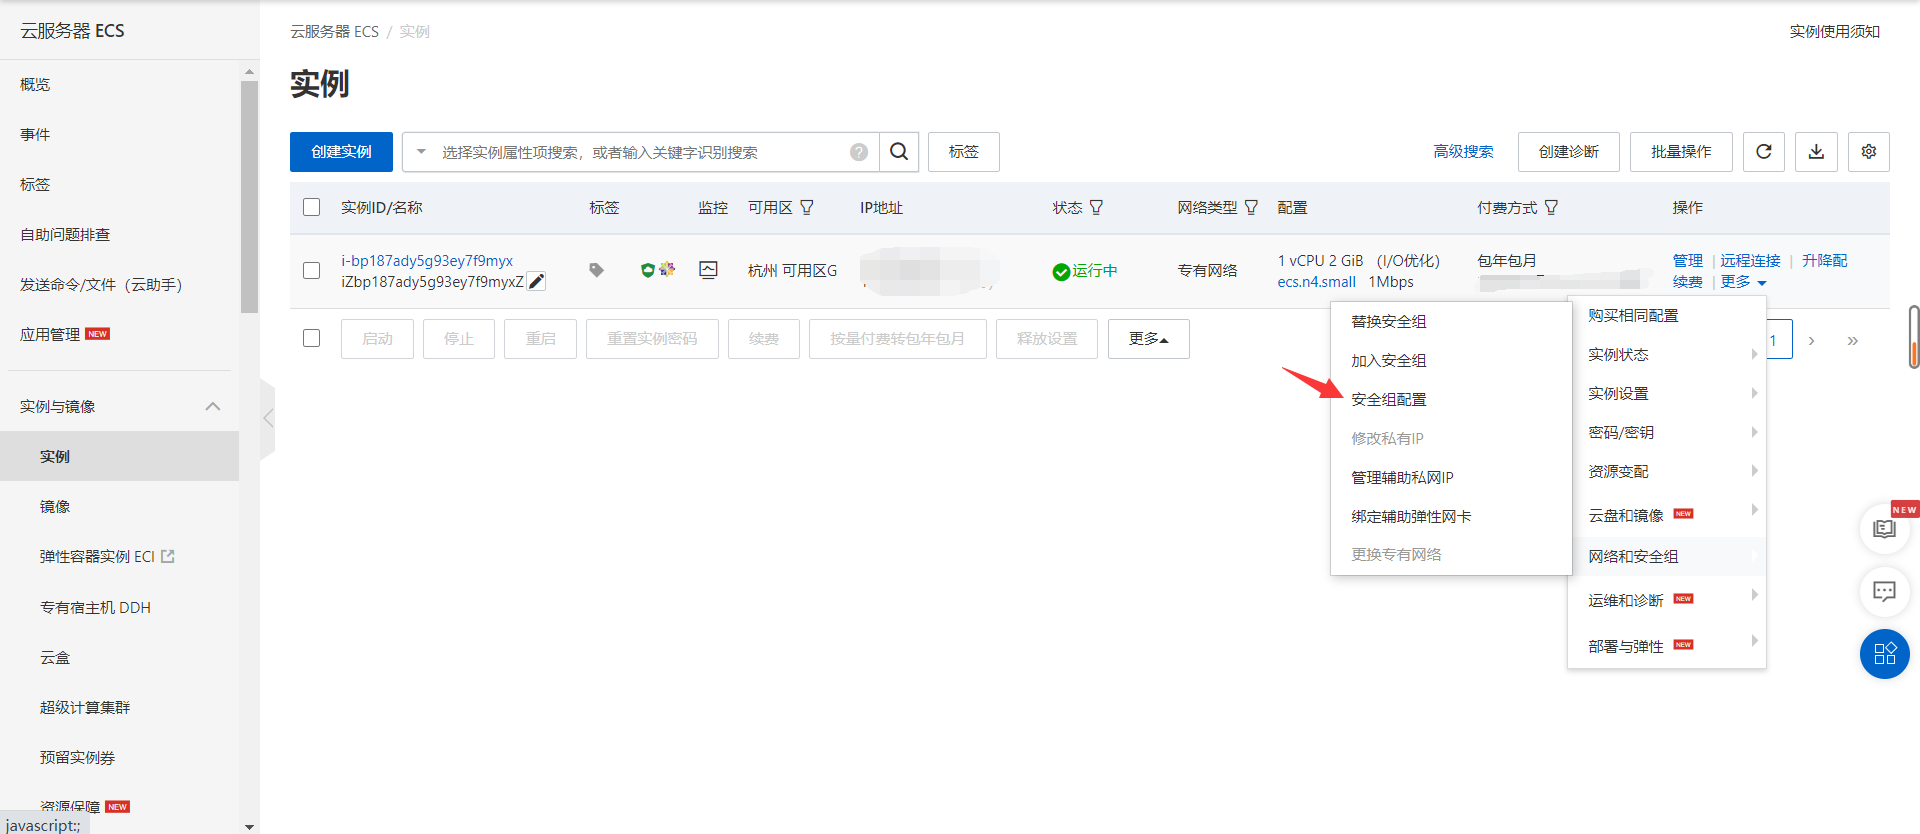Screen dimensions: 1920x834
Task: Filter by status funnel icon
Action: pos(1096,207)
